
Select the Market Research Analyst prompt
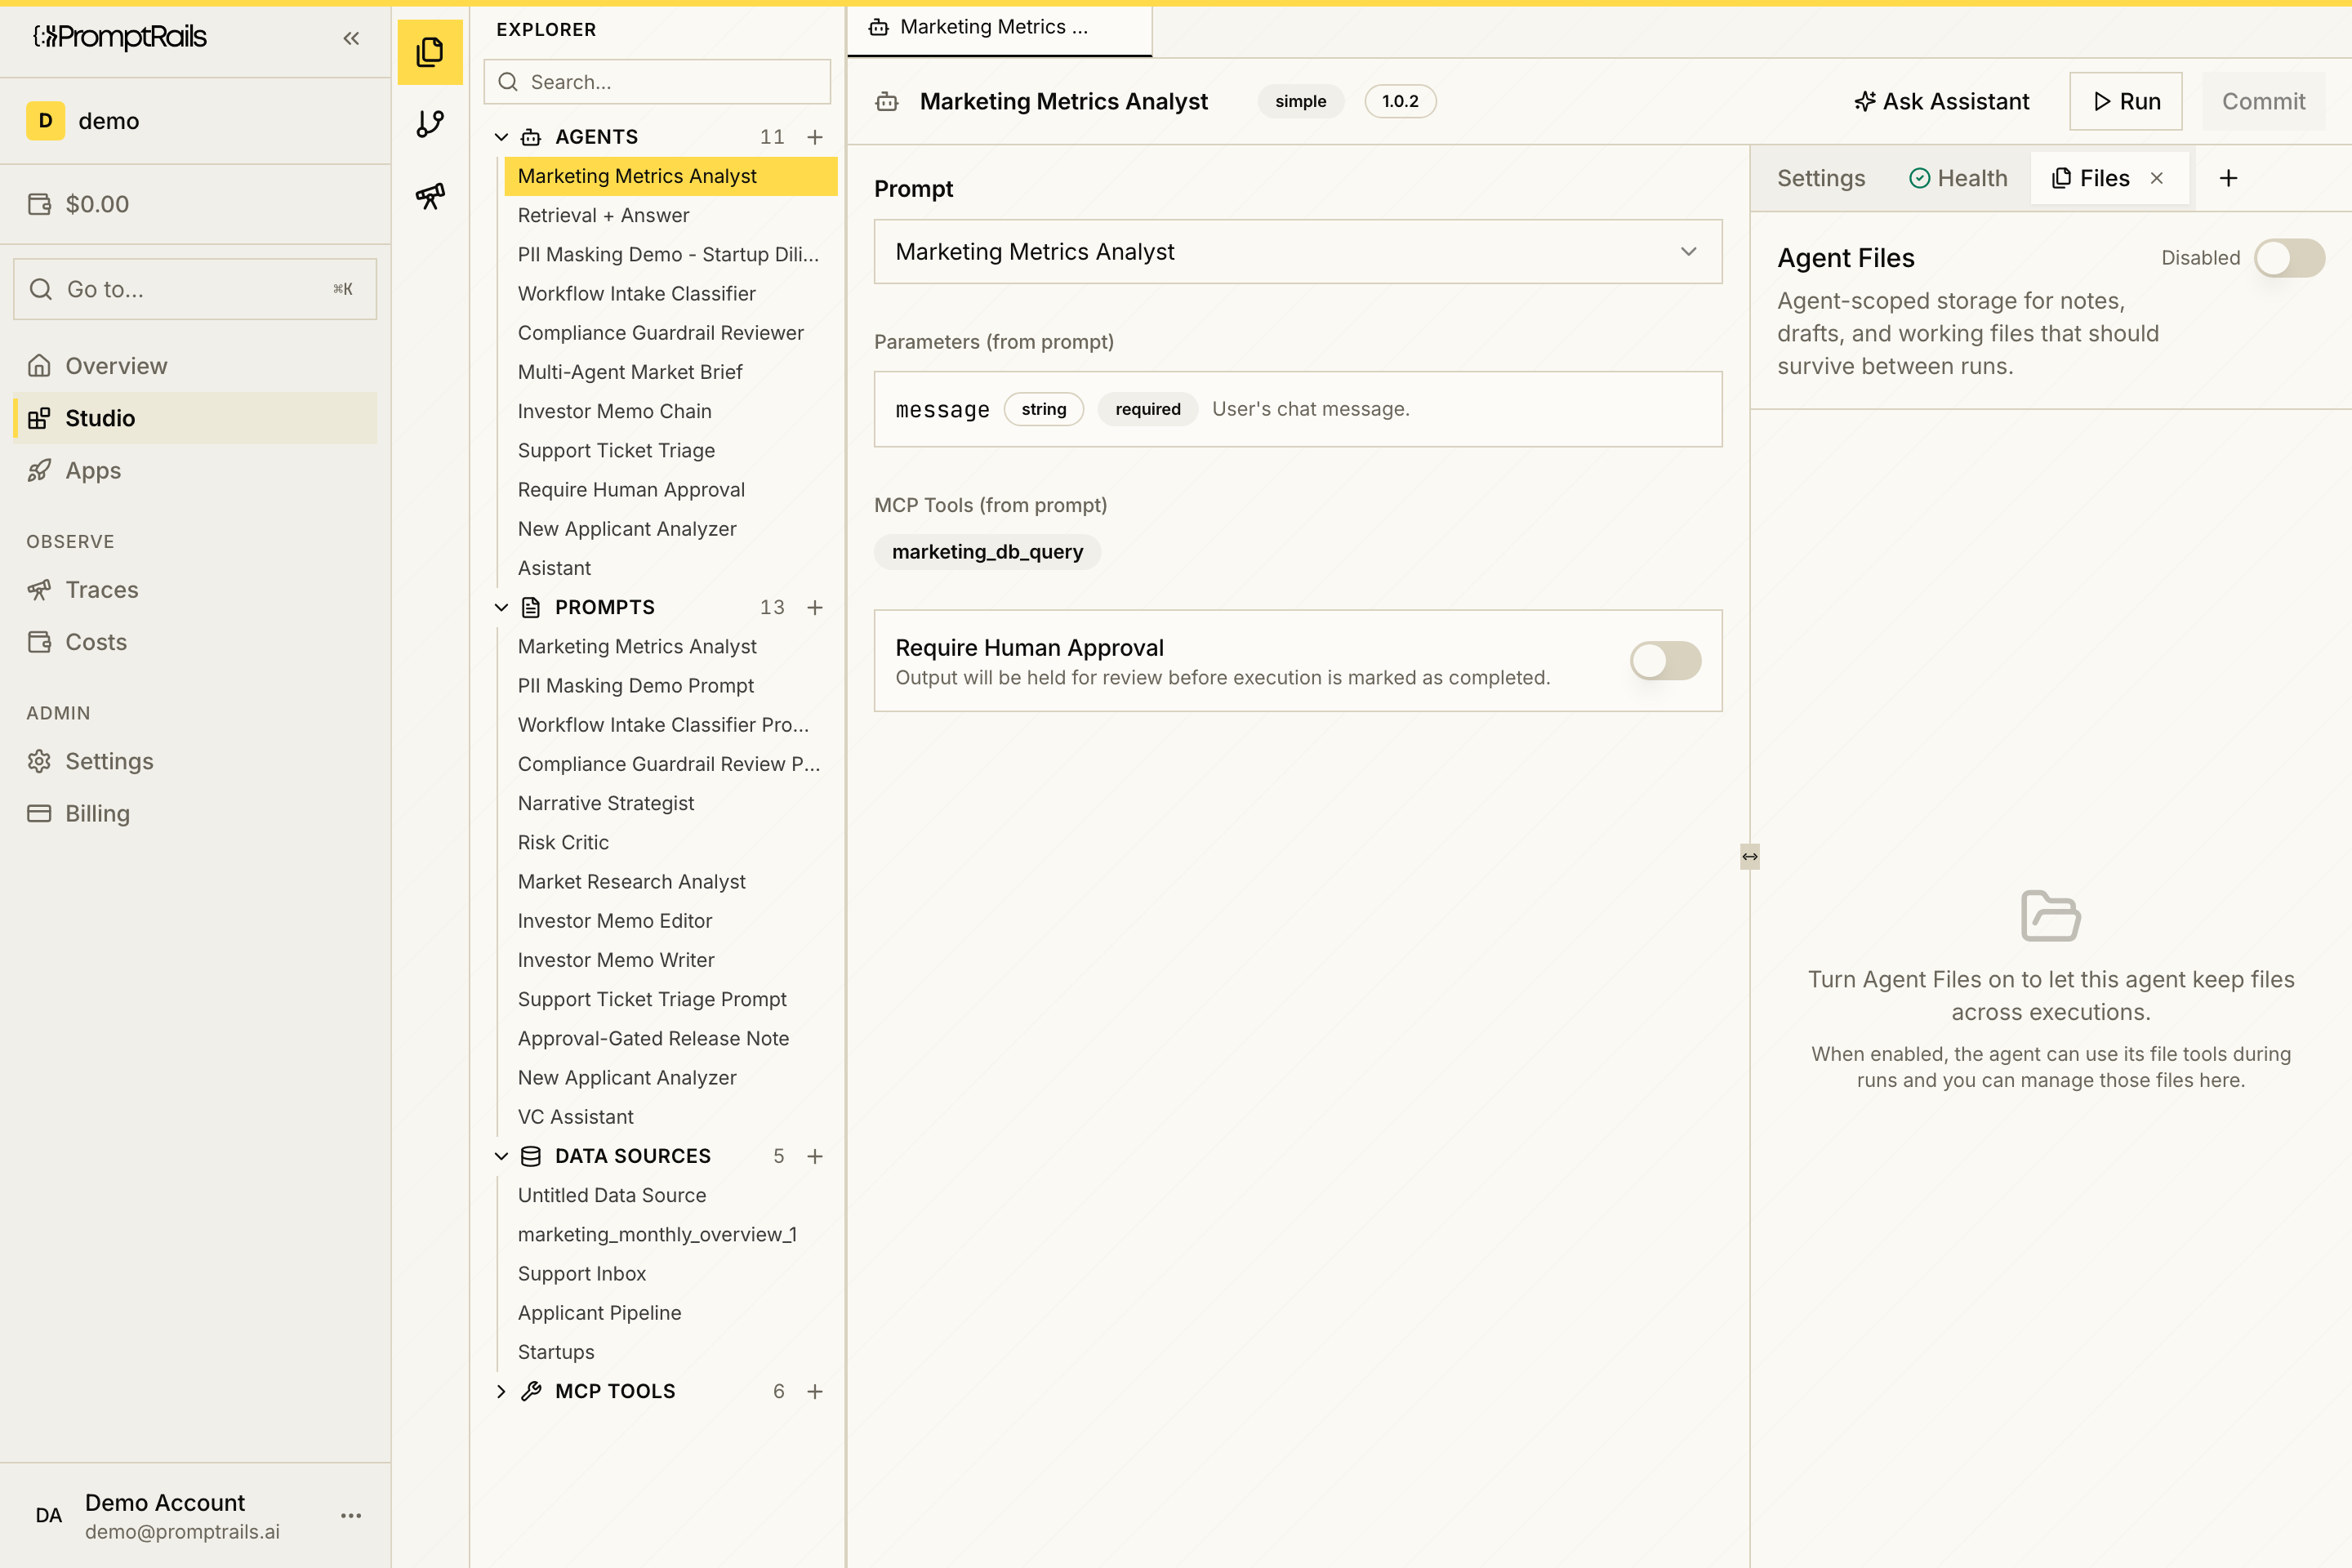click(670, 882)
